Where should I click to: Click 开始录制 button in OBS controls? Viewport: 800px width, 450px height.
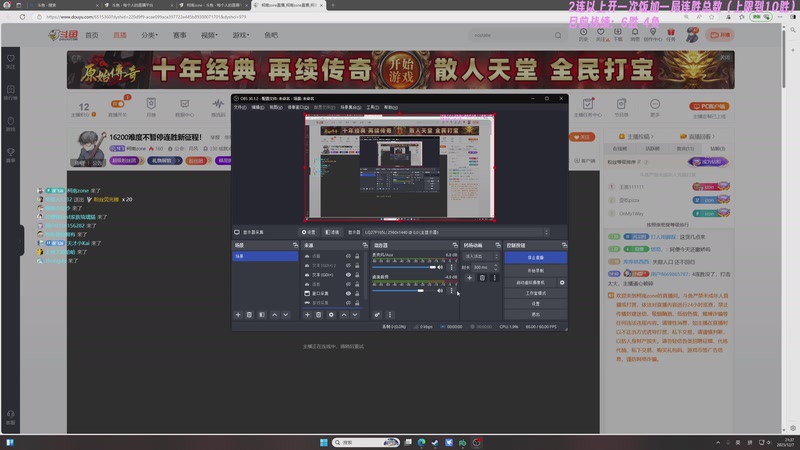(535, 270)
